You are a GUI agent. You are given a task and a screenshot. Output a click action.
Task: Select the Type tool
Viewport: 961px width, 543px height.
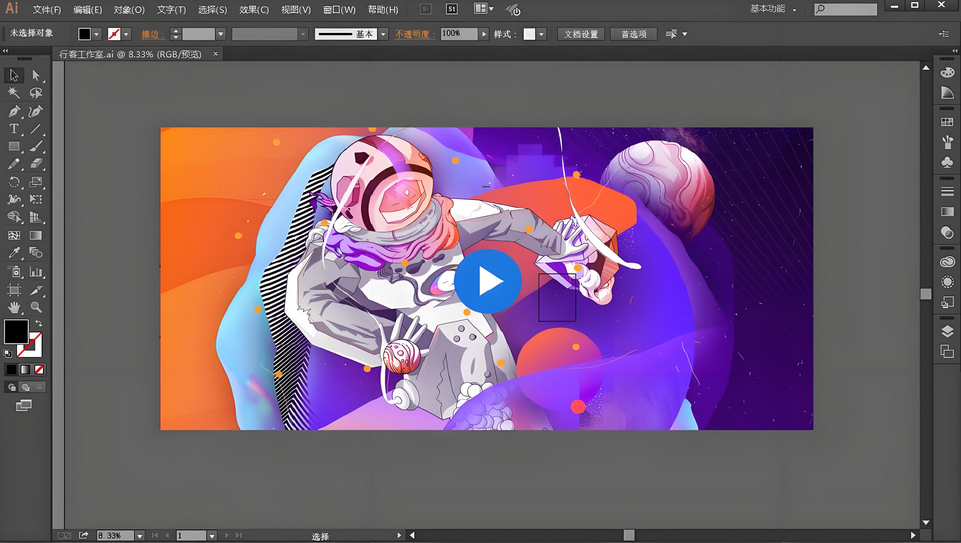pyautogui.click(x=14, y=129)
